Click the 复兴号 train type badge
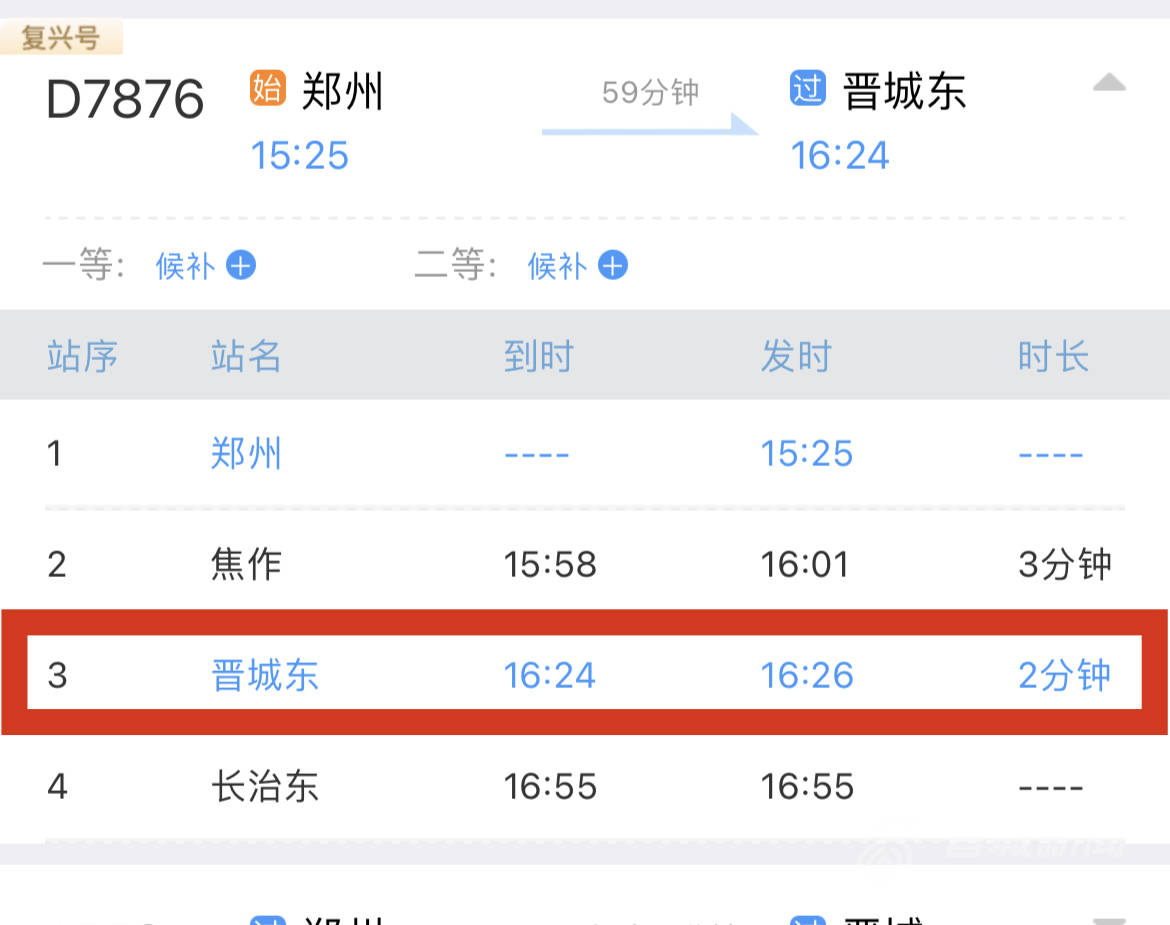 click(61, 38)
